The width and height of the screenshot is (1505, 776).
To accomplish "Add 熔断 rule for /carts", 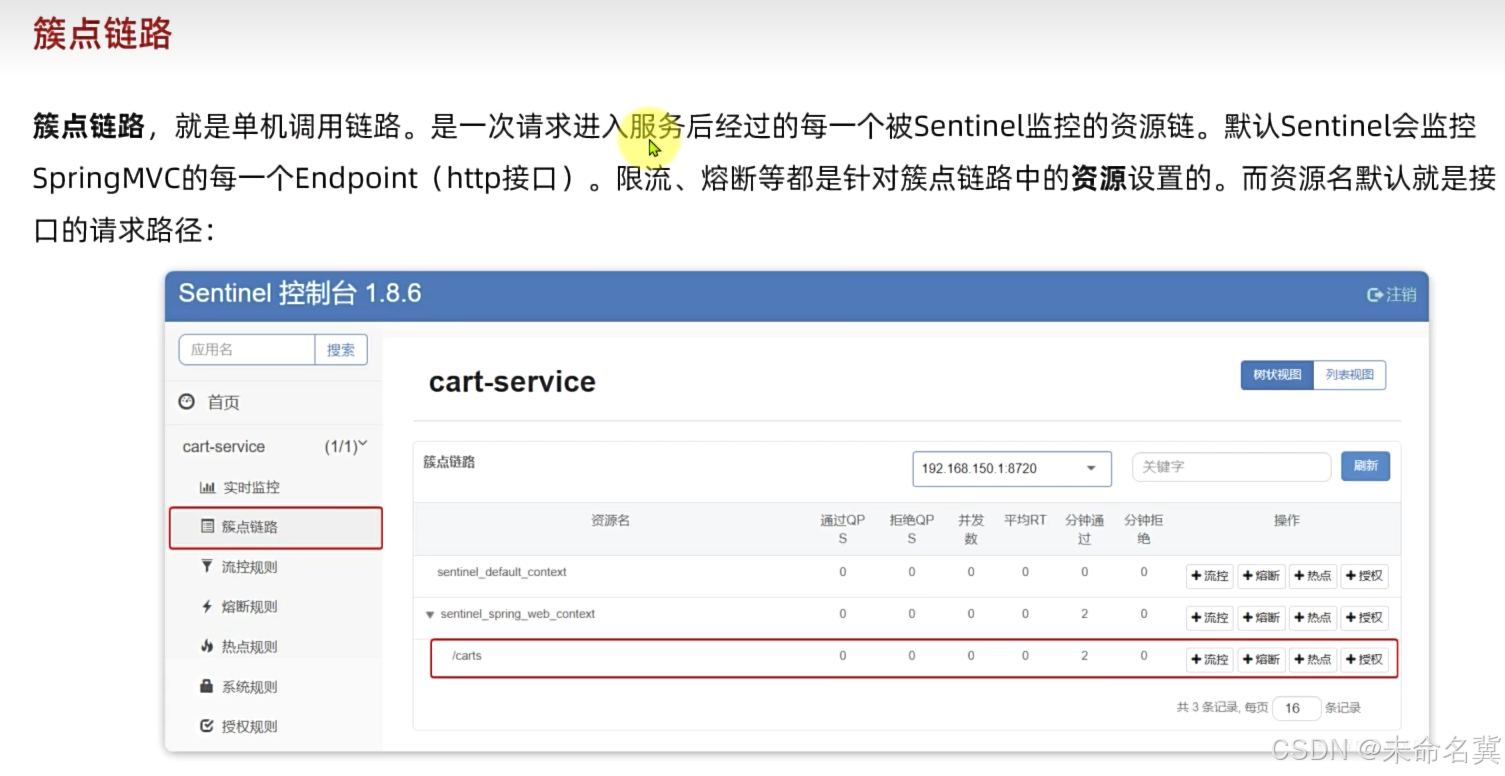I will click(1262, 660).
